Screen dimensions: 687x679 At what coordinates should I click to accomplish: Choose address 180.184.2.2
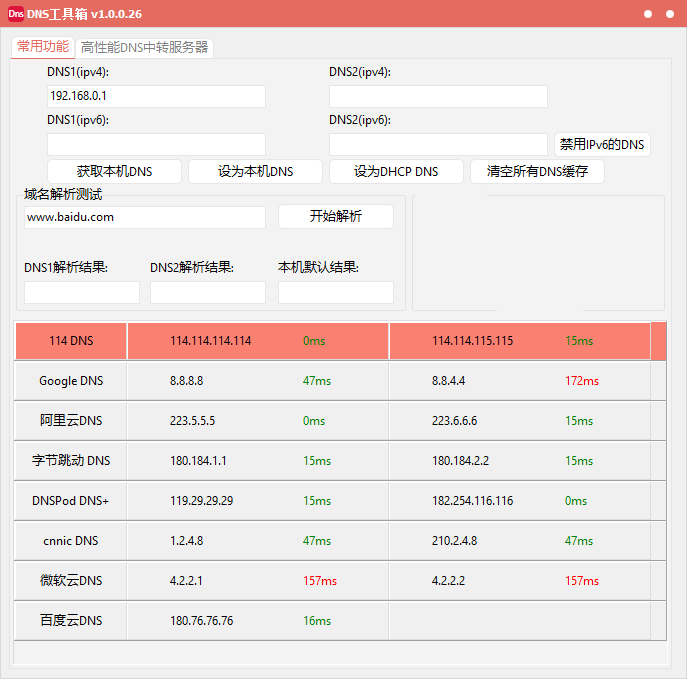pos(460,460)
